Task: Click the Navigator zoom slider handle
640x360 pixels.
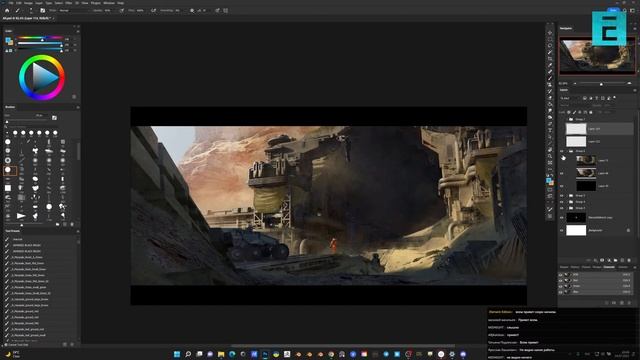Action: [601, 84]
